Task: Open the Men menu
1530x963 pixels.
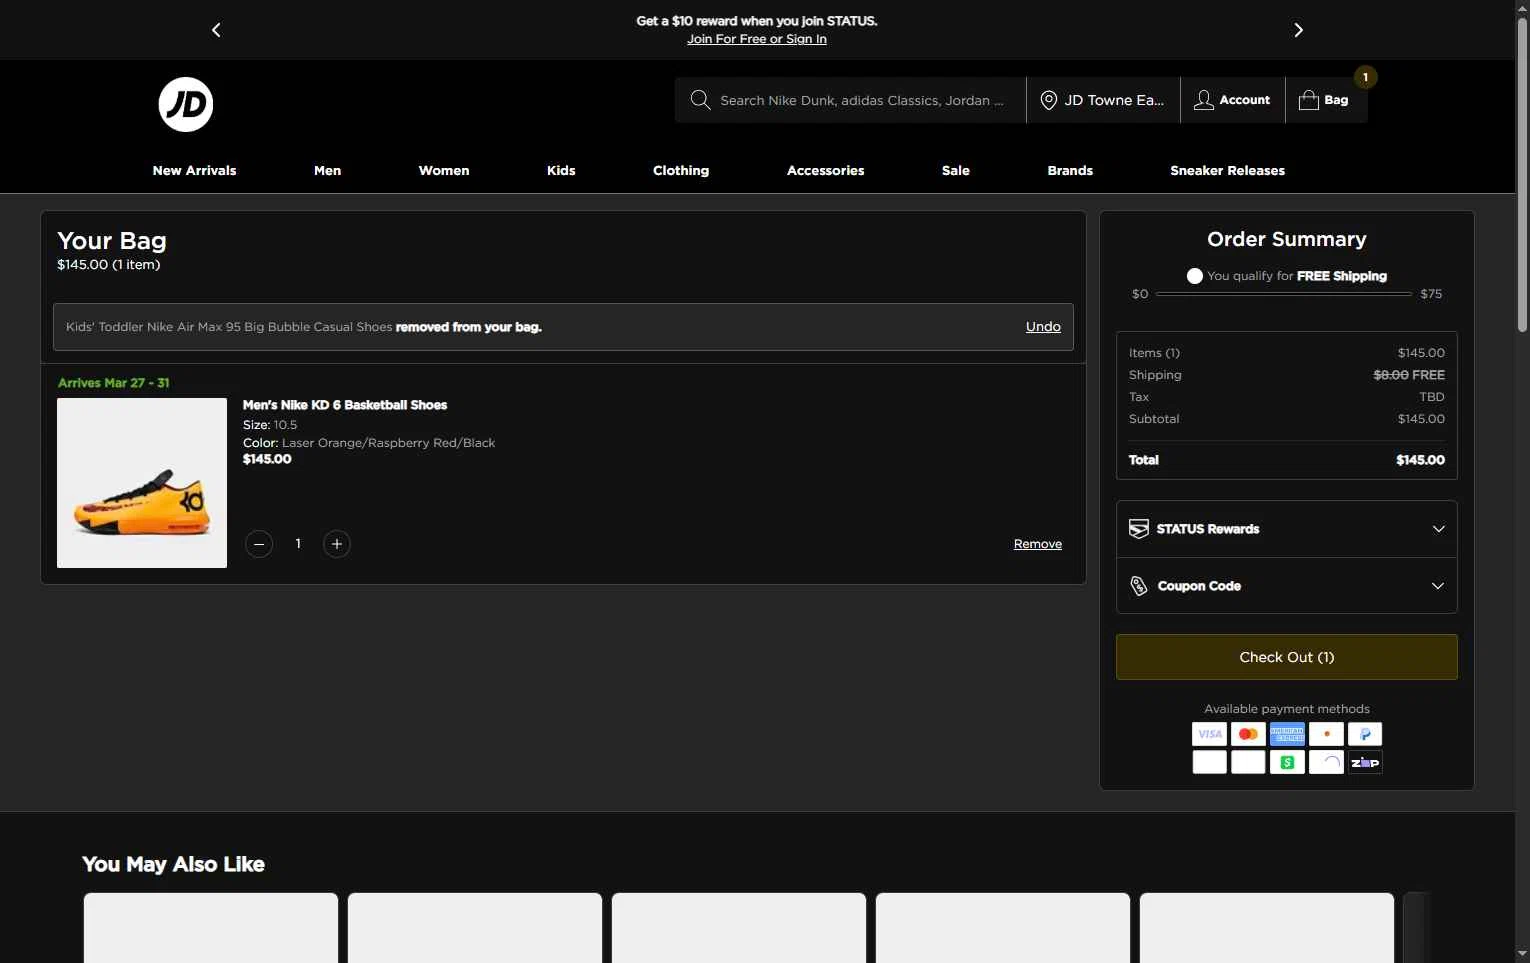Action: pos(328,171)
